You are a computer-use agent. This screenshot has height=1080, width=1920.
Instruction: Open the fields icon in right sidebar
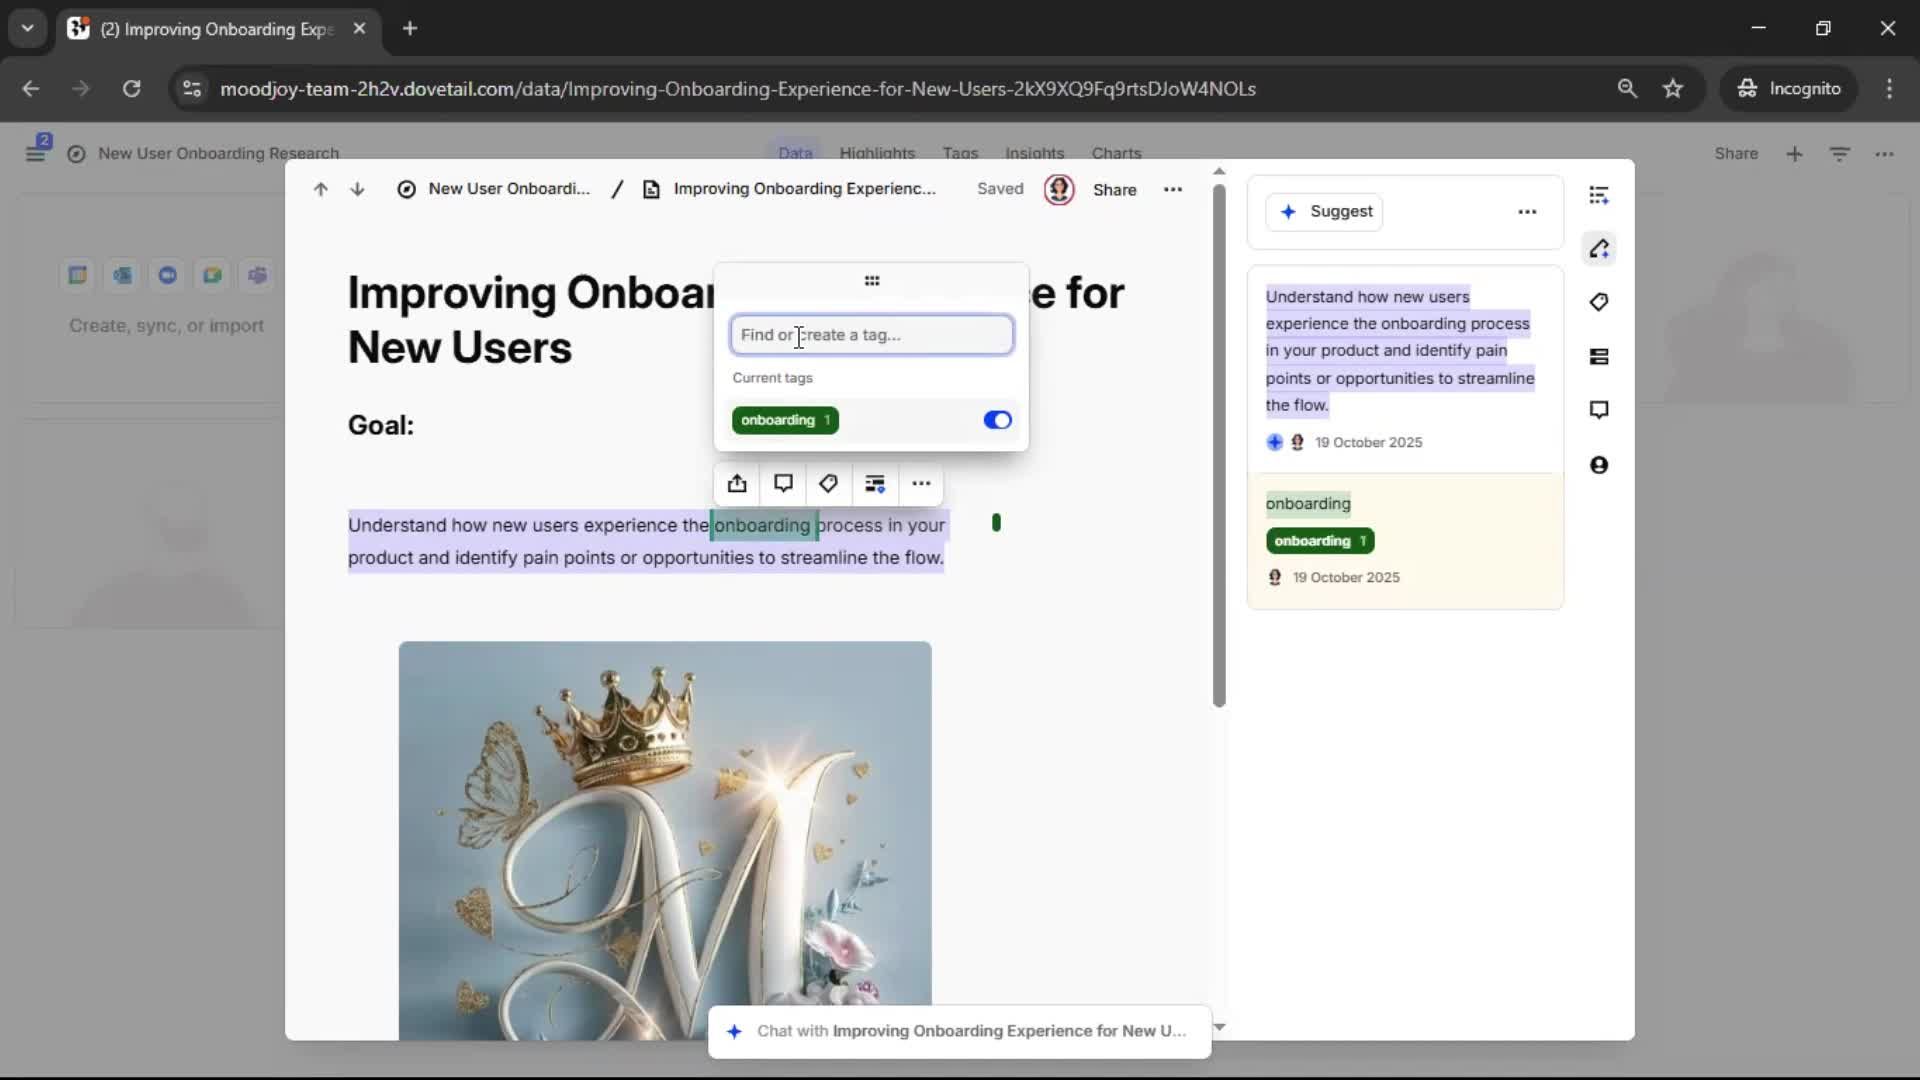(x=1598, y=357)
